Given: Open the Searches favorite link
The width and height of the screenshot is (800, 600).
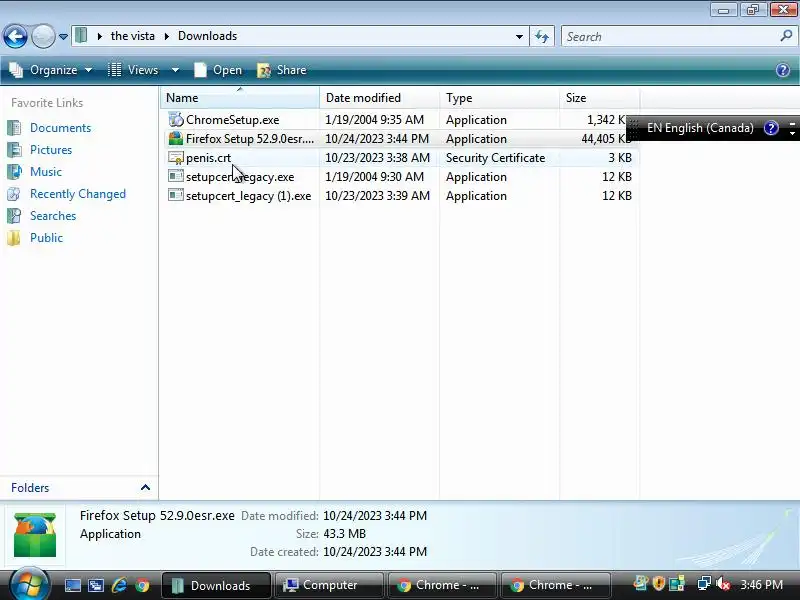Looking at the screenshot, I should (53, 216).
